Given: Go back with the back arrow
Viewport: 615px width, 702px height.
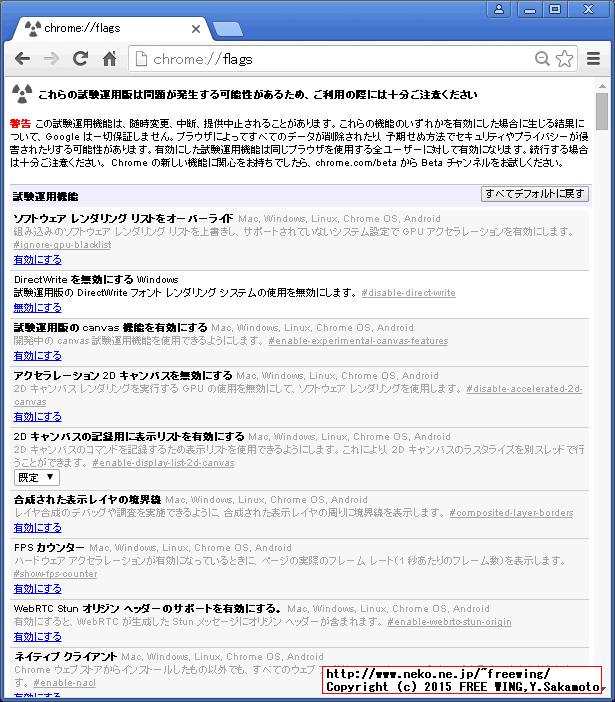Looking at the screenshot, I should pos(22,59).
